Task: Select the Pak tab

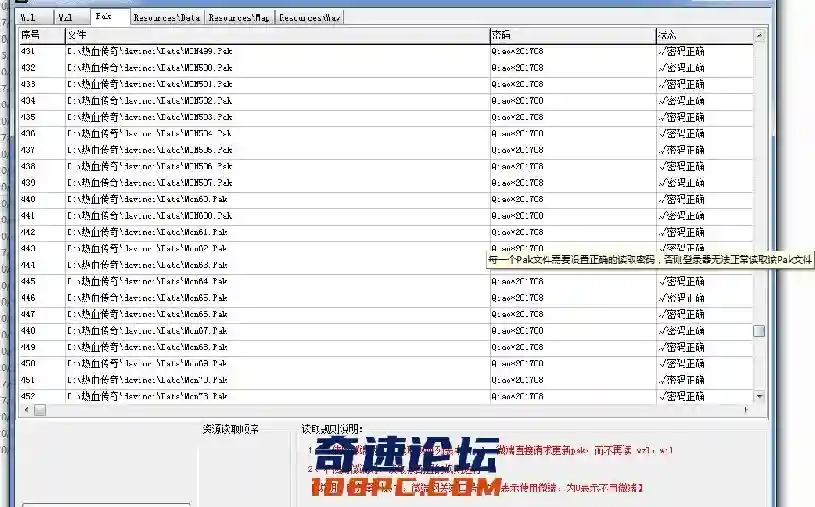Action: tap(110, 16)
